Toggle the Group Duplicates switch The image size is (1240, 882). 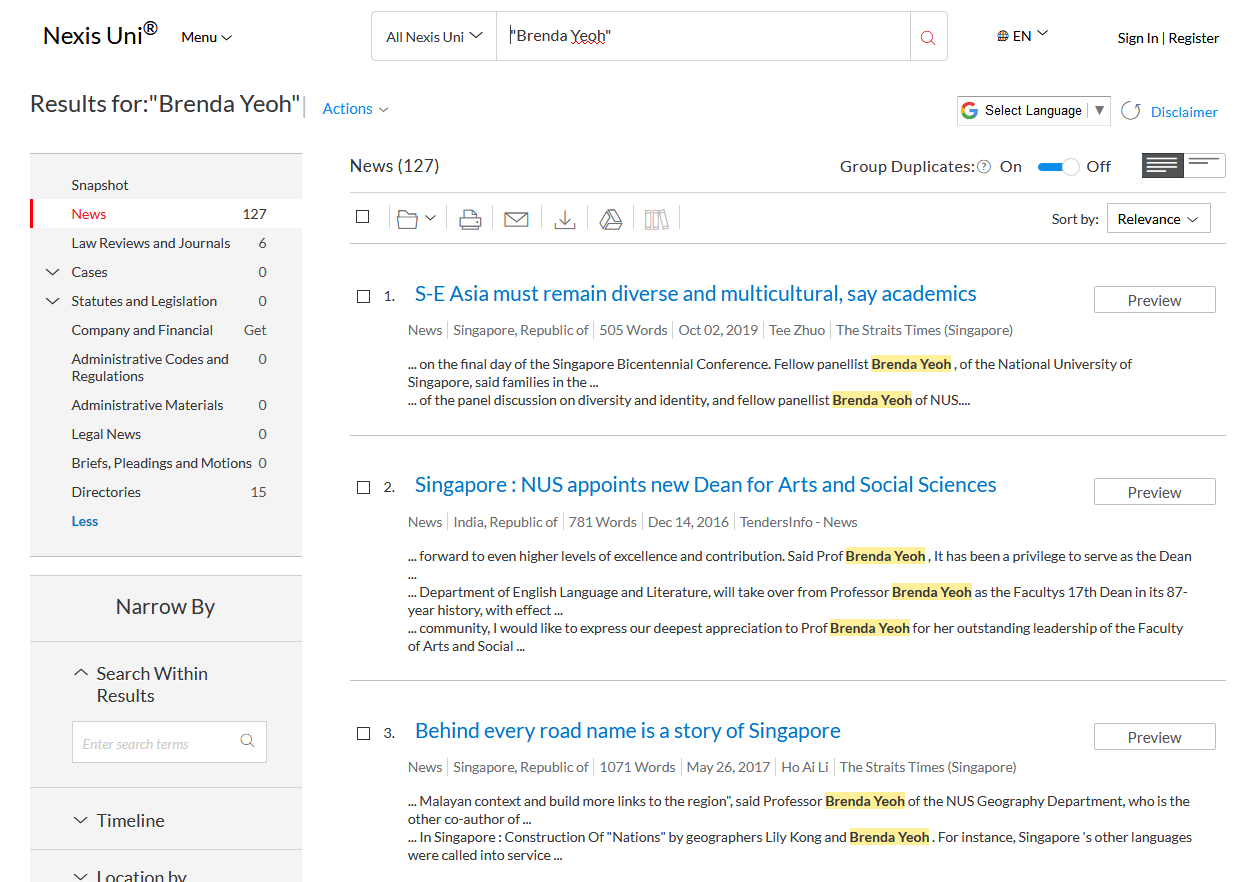pos(1059,166)
